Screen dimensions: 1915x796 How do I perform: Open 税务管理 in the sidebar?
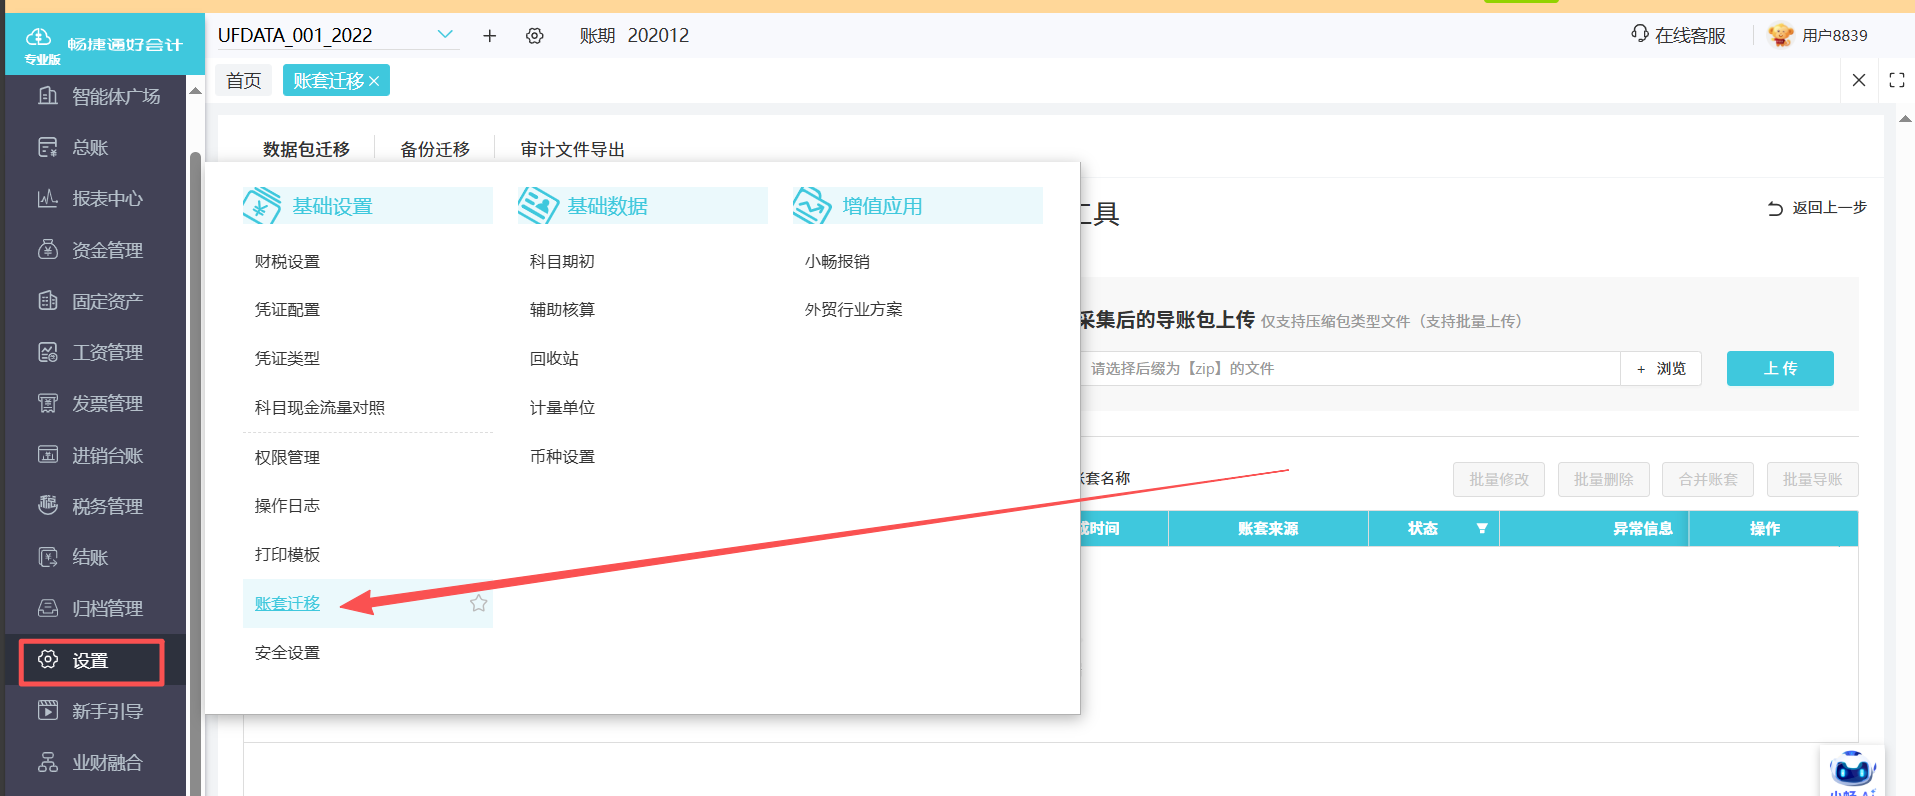107,506
